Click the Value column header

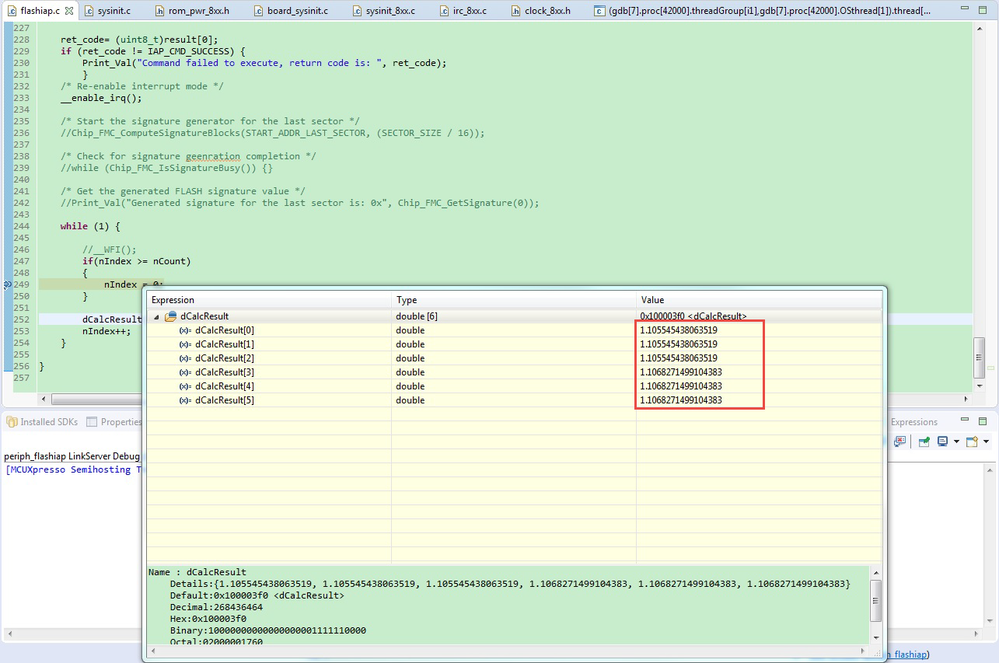tap(759, 300)
